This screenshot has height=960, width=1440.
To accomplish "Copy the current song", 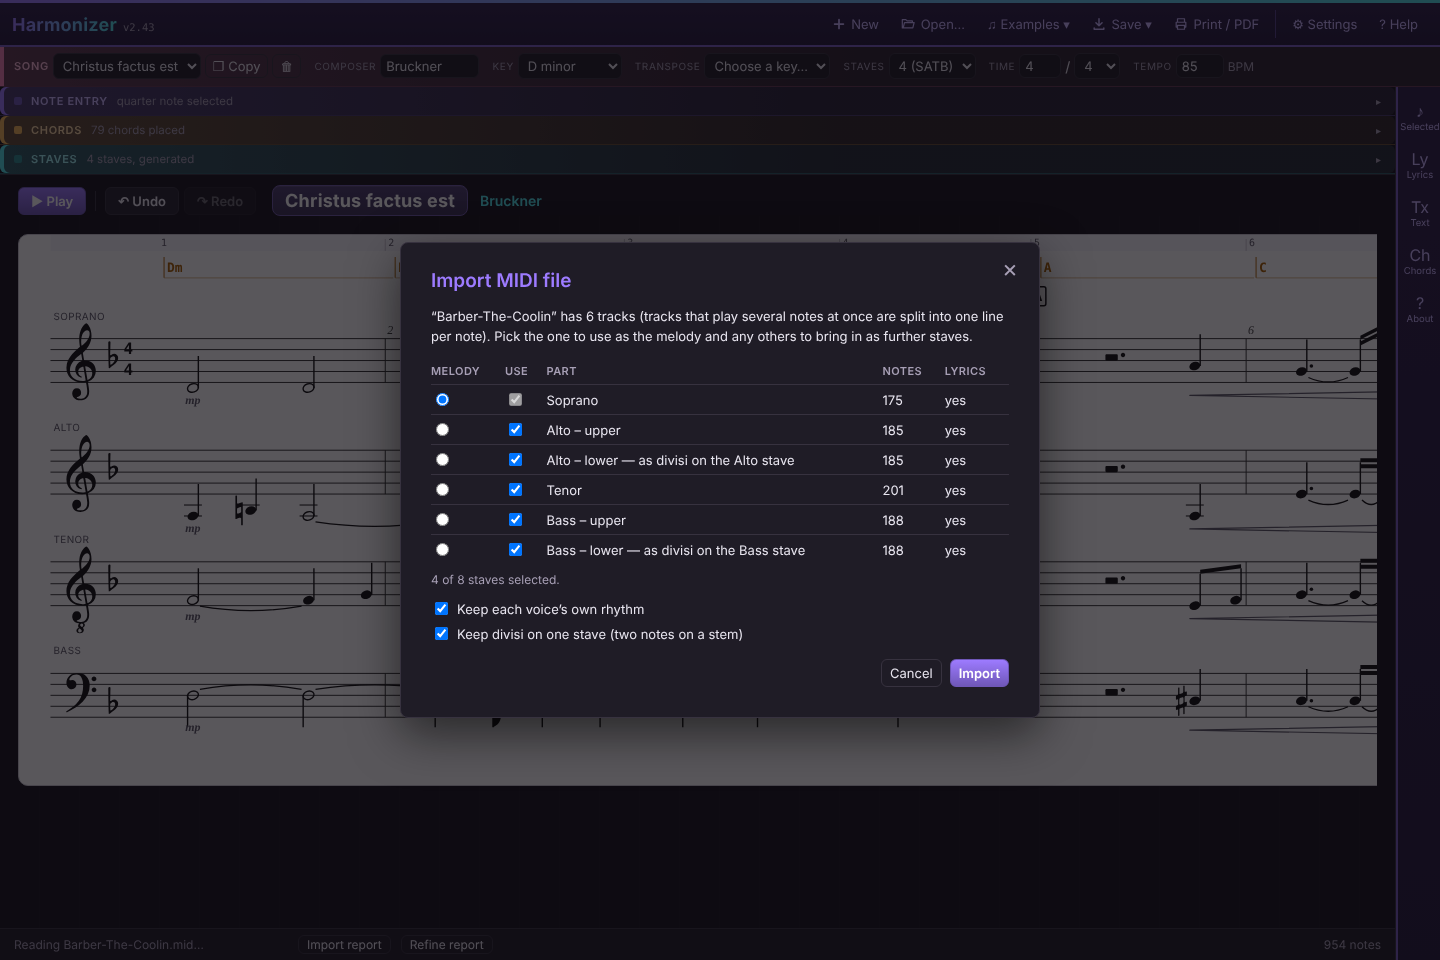I will 236,66.
